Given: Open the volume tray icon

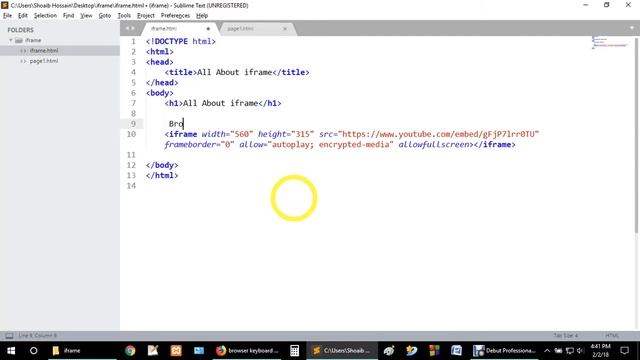Looking at the screenshot, I should coord(580,351).
